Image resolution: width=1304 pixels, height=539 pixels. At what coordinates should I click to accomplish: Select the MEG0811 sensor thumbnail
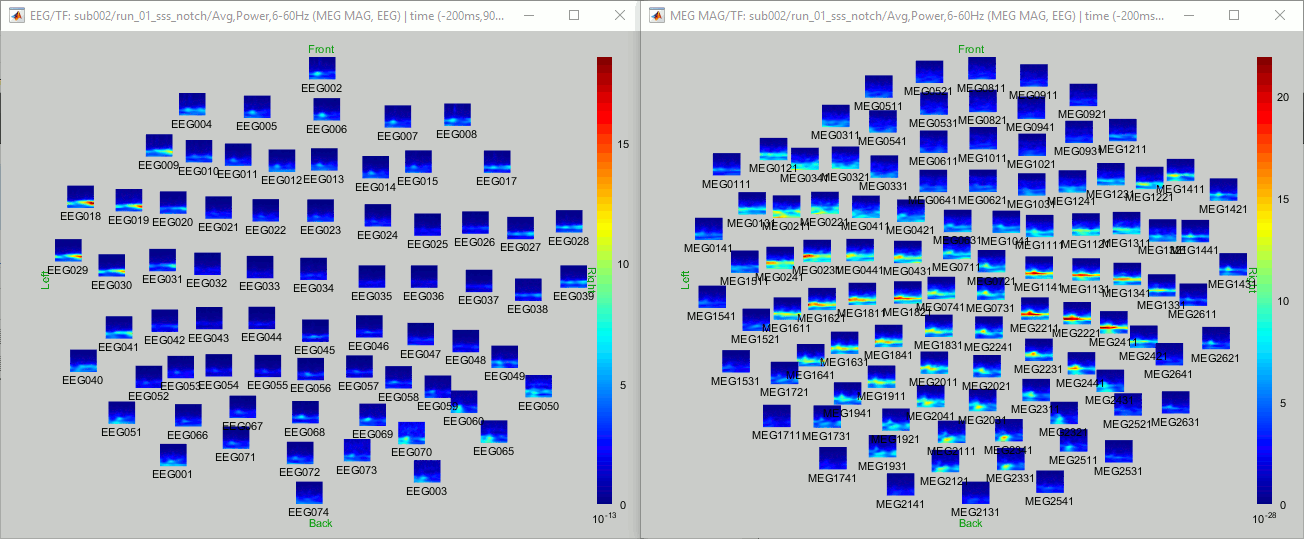(982, 68)
